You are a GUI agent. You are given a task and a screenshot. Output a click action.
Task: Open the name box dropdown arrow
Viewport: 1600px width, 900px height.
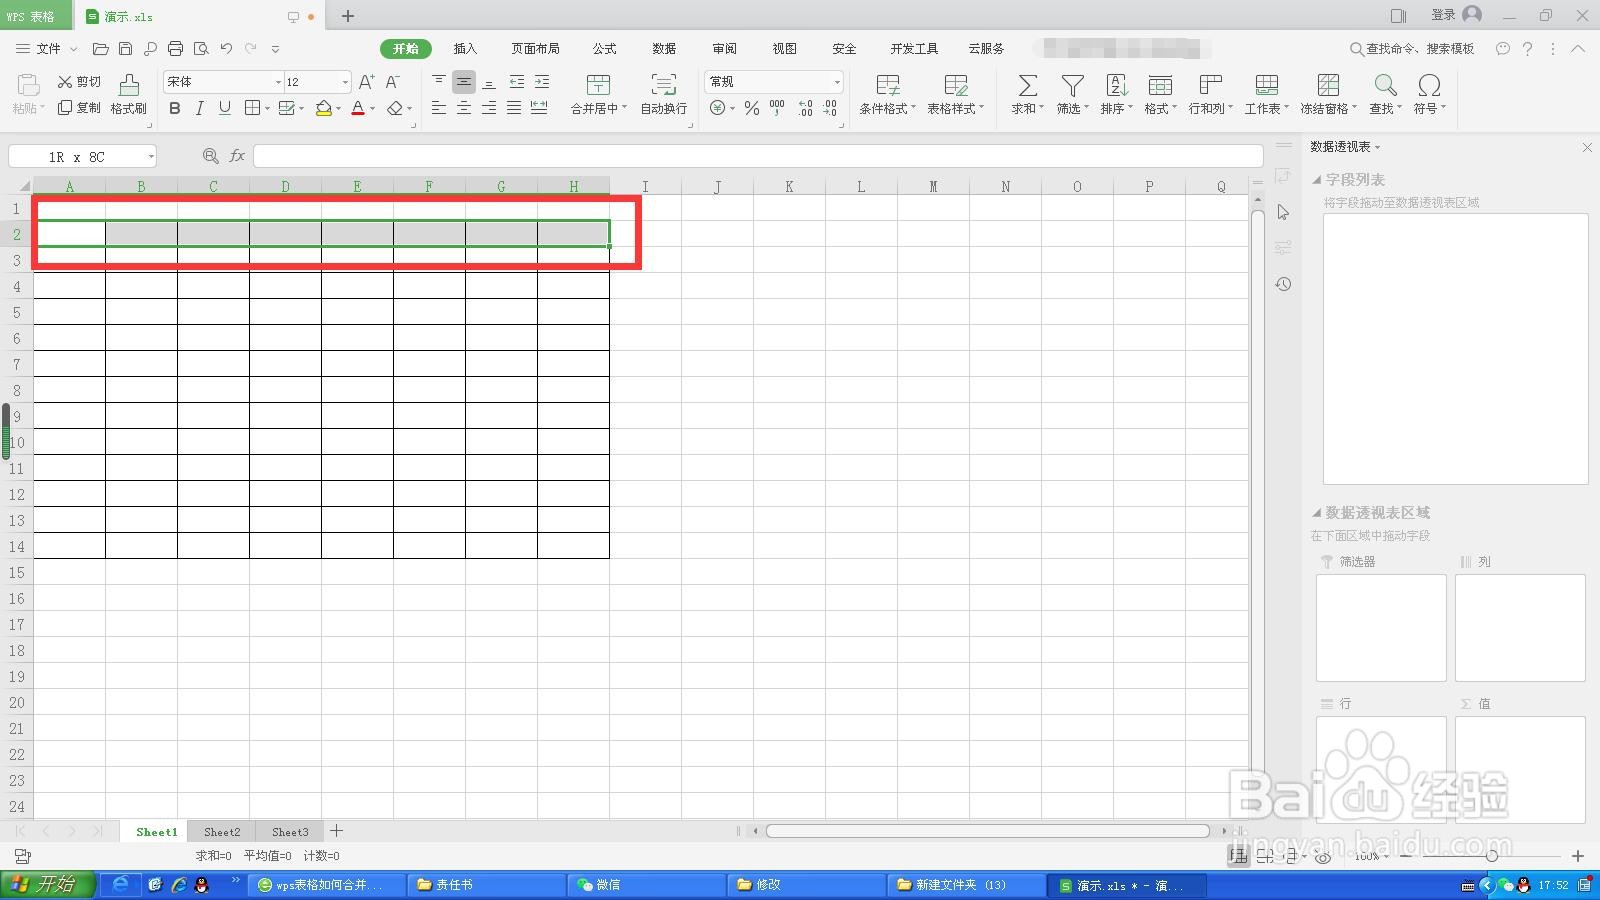click(x=151, y=156)
